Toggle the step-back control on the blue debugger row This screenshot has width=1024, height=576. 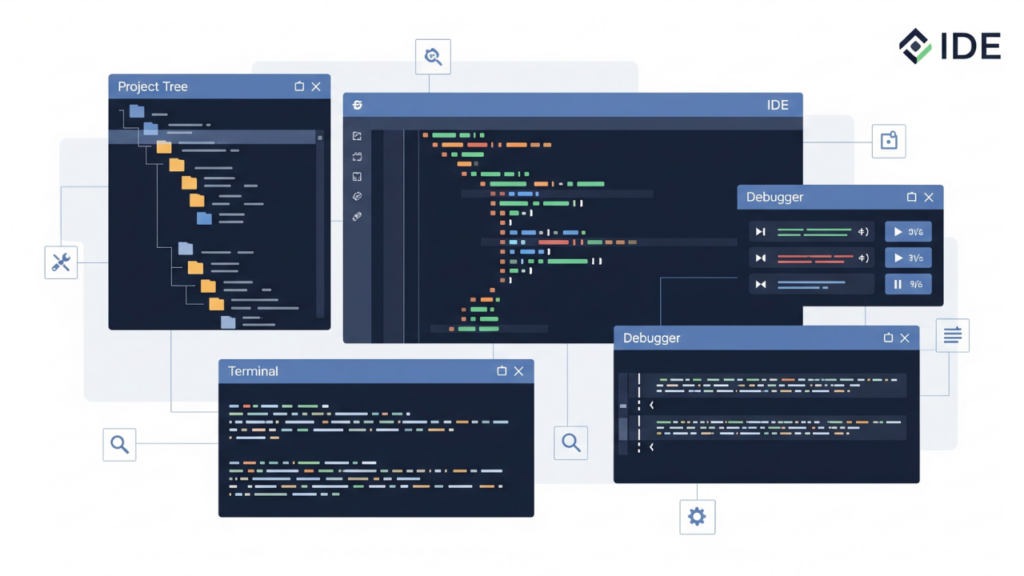point(760,283)
